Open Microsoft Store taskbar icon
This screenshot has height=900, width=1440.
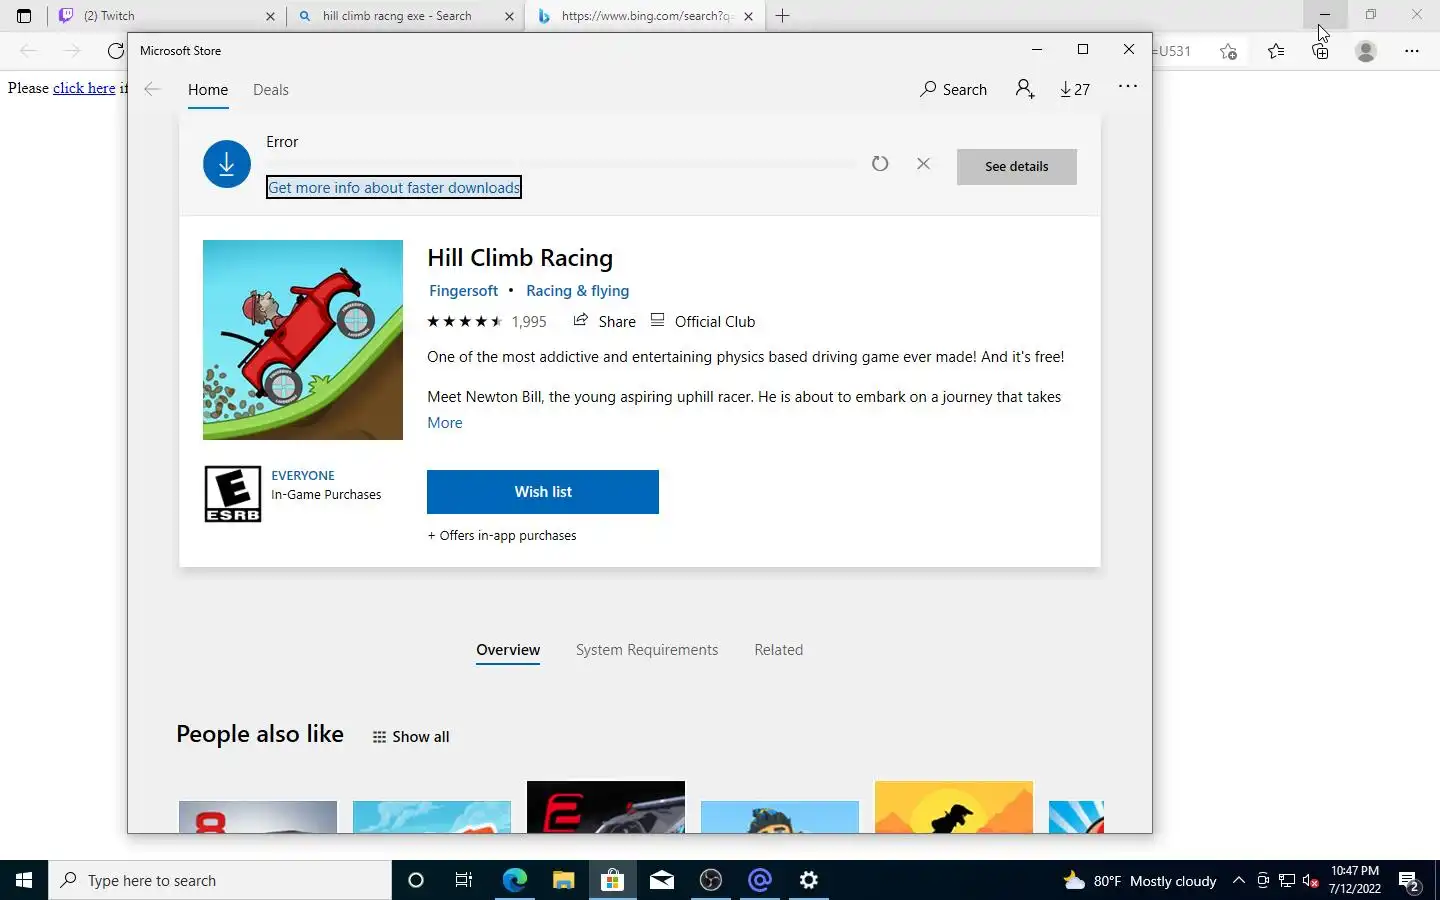pyautogui.click(x=612, y=880)
